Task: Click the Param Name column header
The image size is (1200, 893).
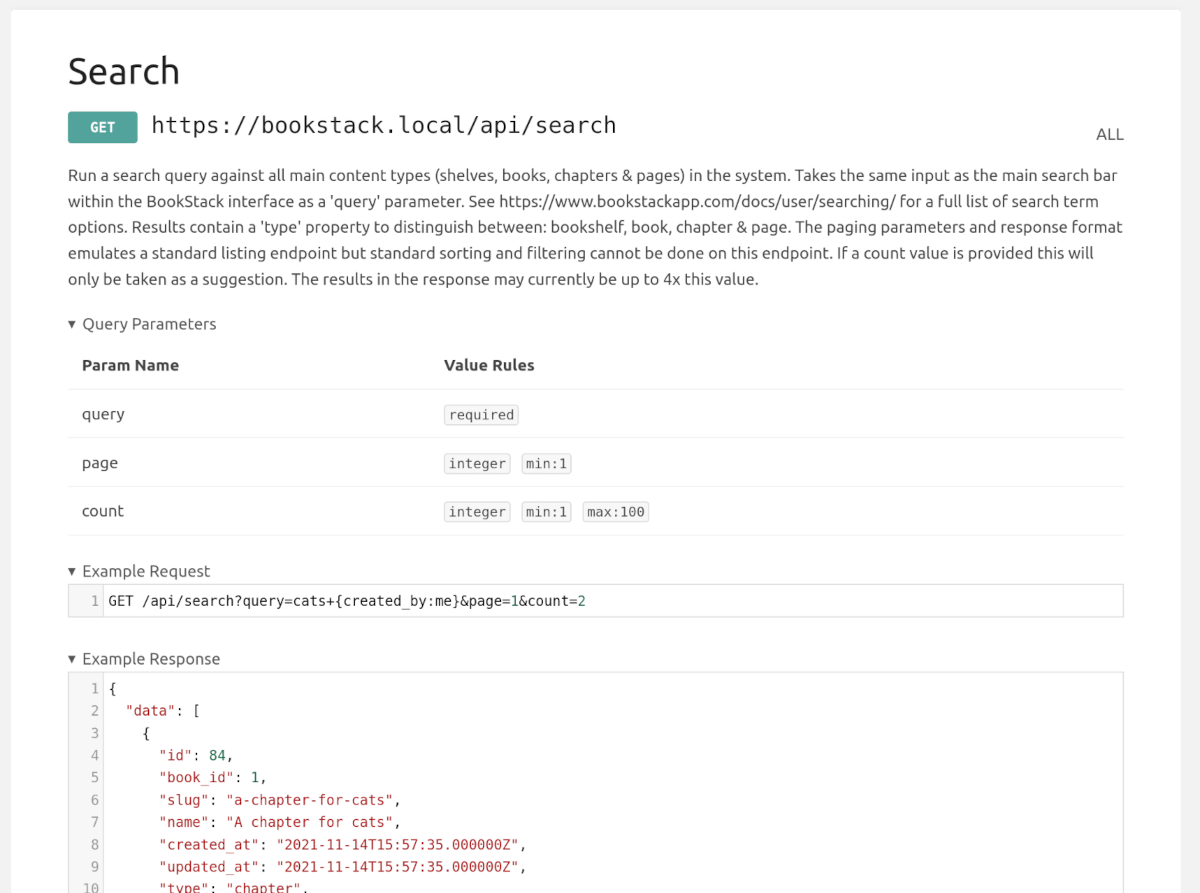Action: (130, 365)
